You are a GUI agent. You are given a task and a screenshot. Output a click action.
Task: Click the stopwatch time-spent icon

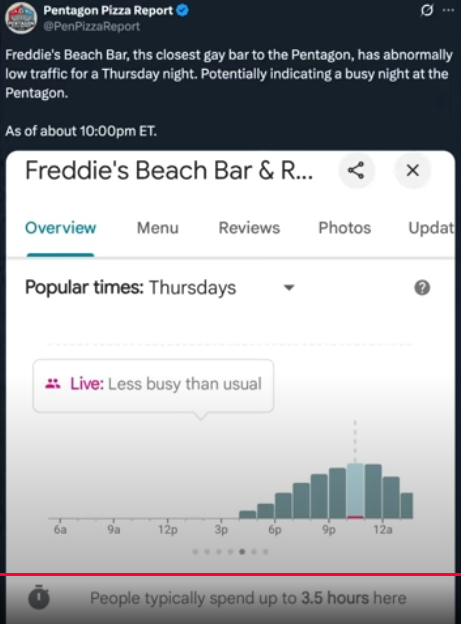(x=39, y=597)
